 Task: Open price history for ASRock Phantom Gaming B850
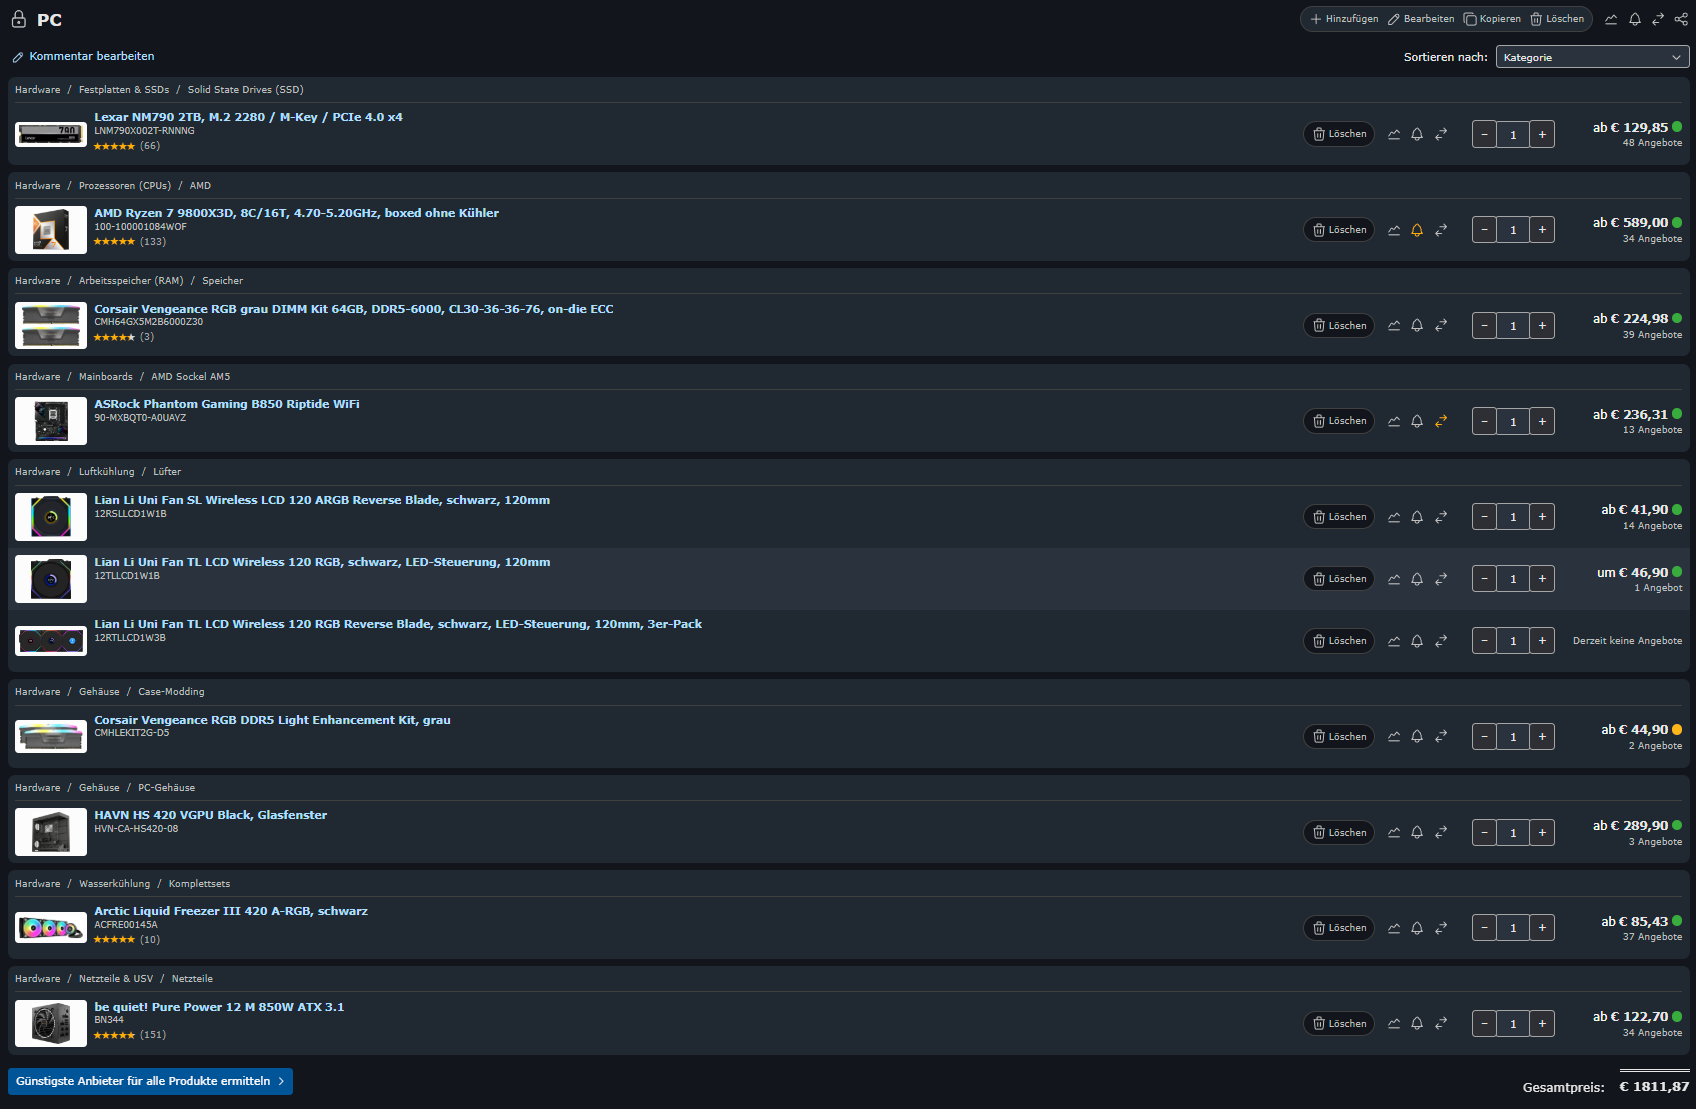point(1394,421)
